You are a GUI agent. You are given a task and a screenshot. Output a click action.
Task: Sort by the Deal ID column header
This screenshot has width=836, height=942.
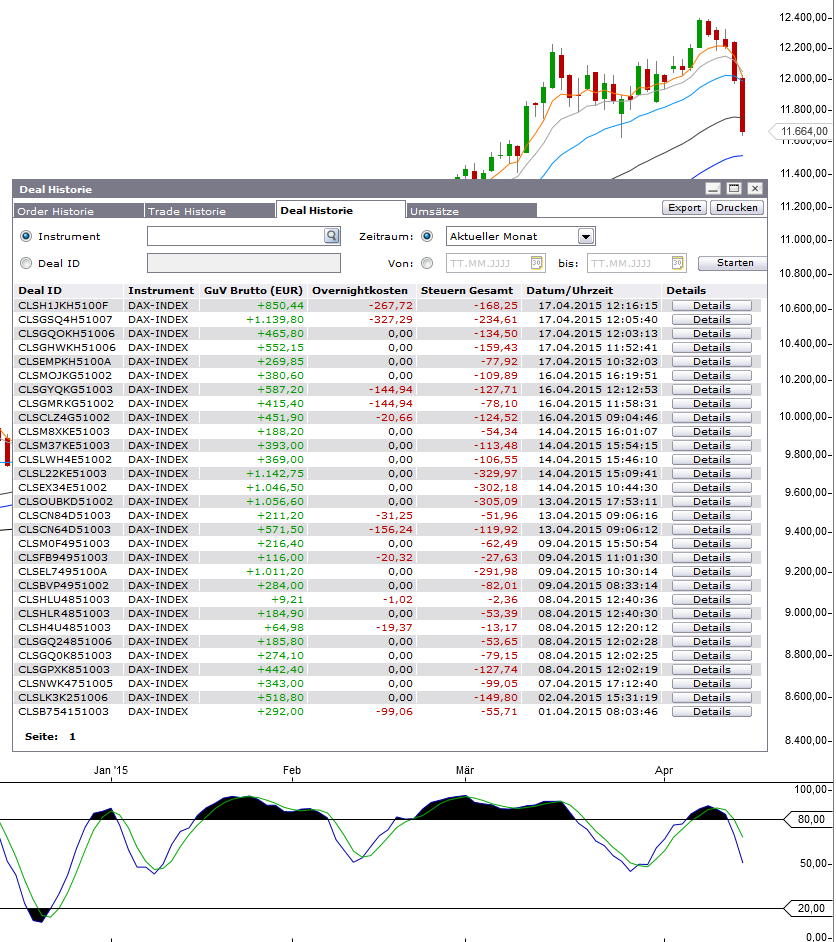pyautogui.click(x=40, y=290)
